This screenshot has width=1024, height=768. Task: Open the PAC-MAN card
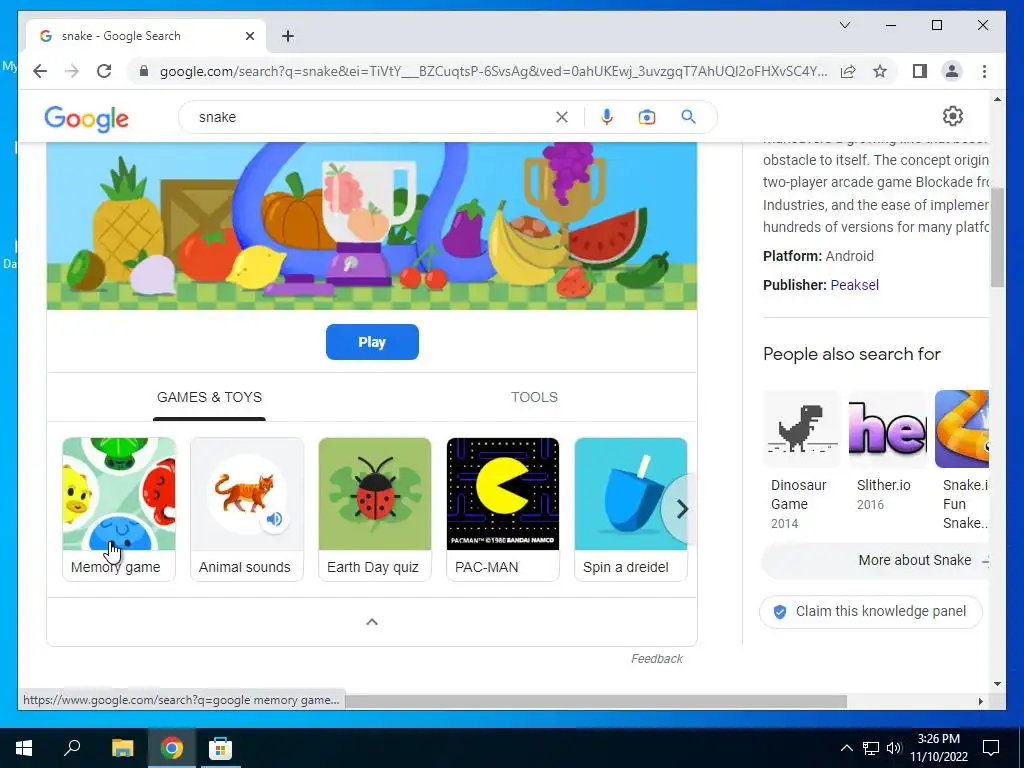(503, 509)
